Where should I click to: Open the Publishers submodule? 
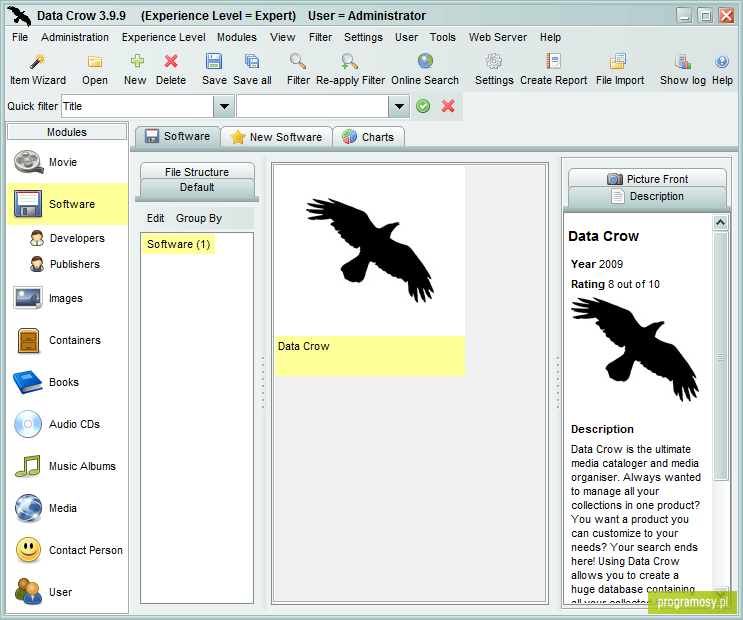tap(65, 264)
